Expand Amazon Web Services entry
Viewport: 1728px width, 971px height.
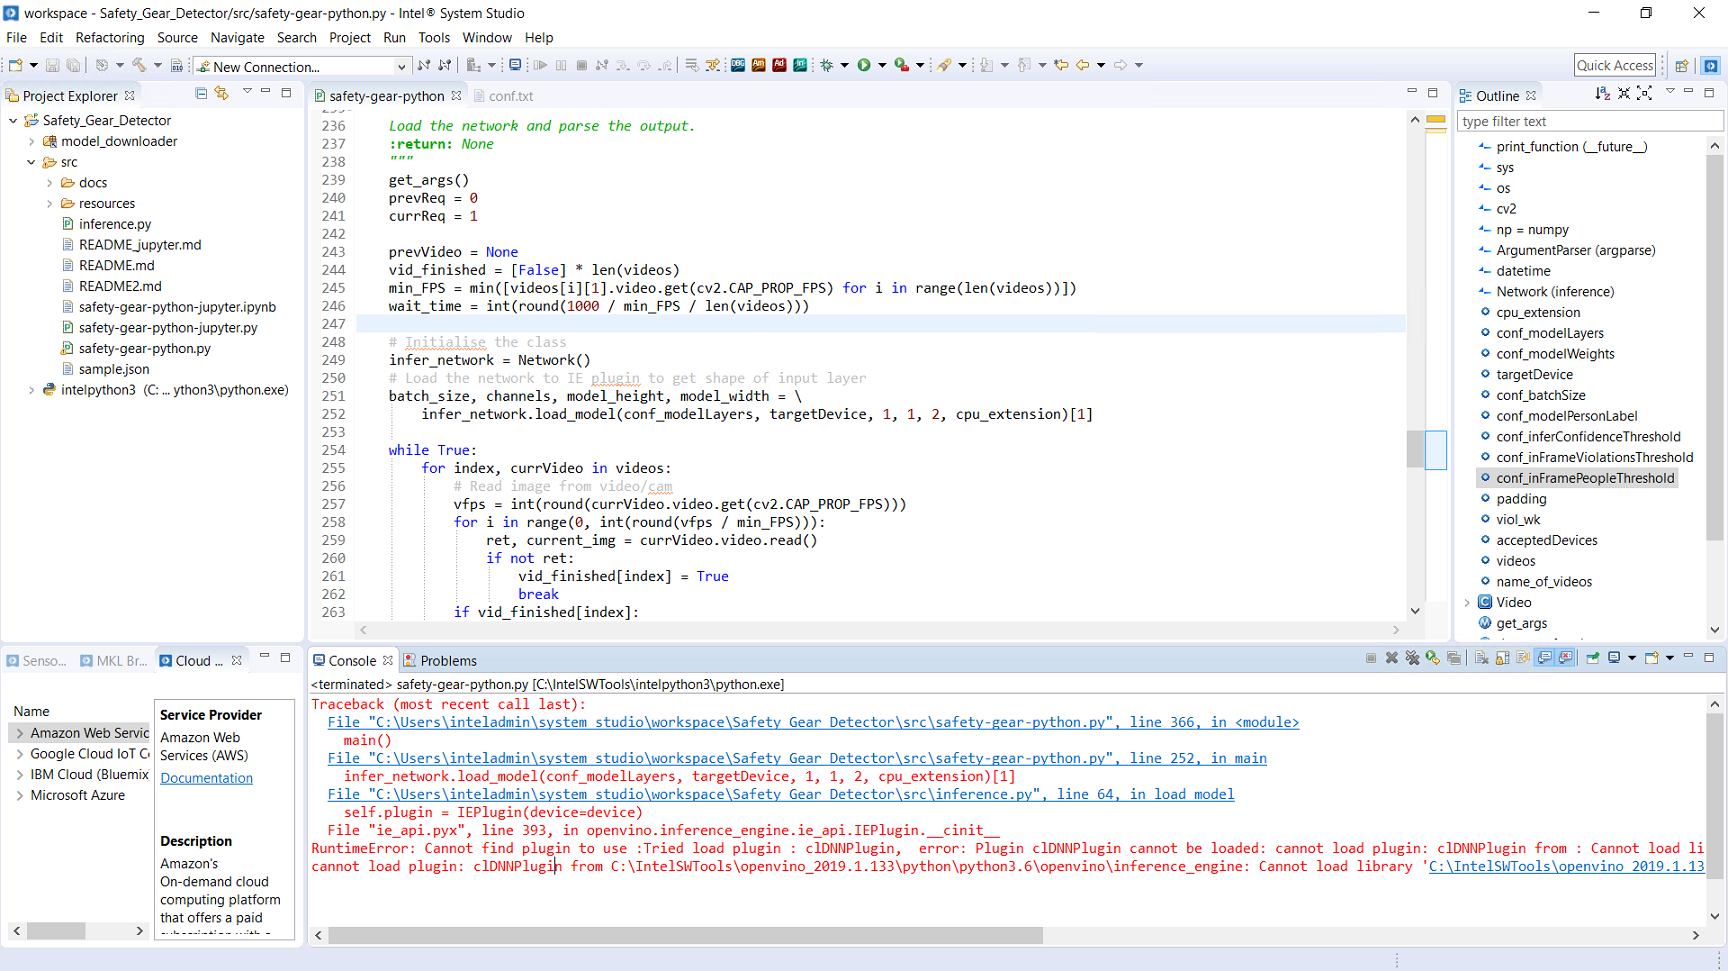coord(19,733)
